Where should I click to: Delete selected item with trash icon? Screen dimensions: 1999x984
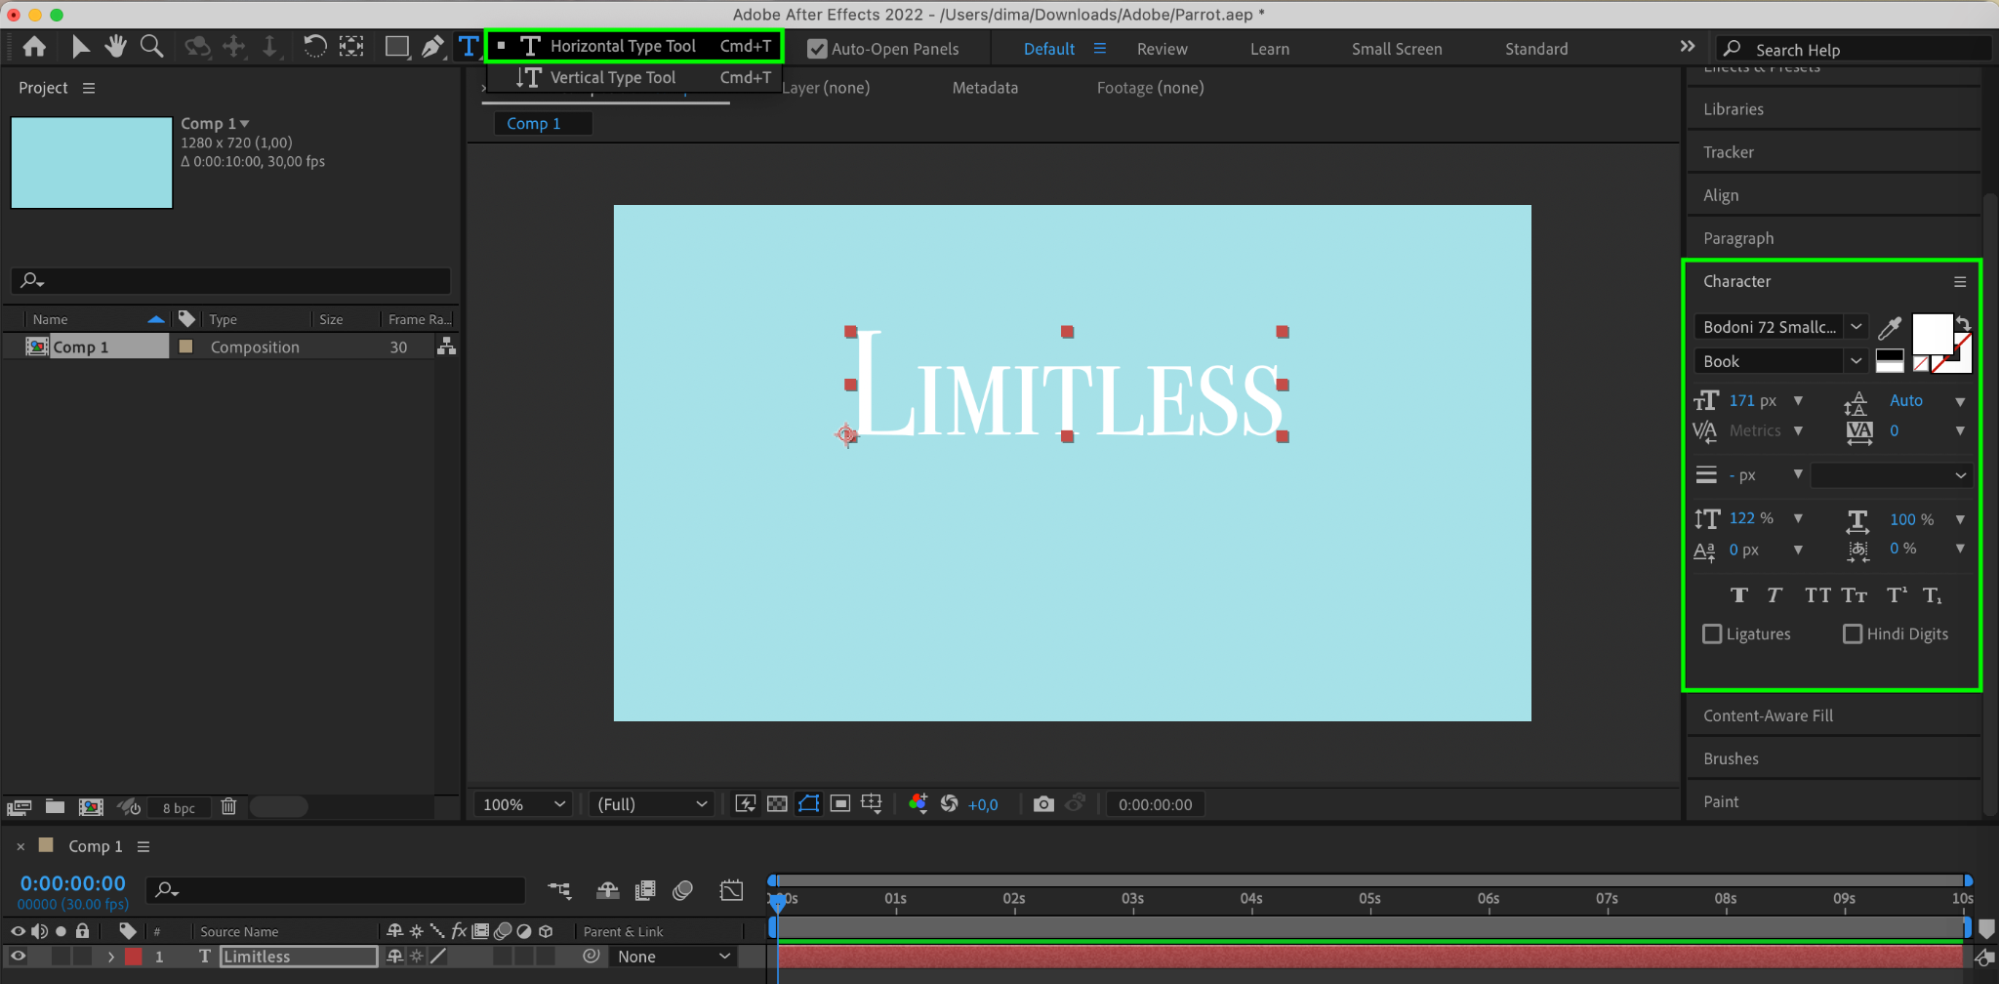click(x=228, y=807)
